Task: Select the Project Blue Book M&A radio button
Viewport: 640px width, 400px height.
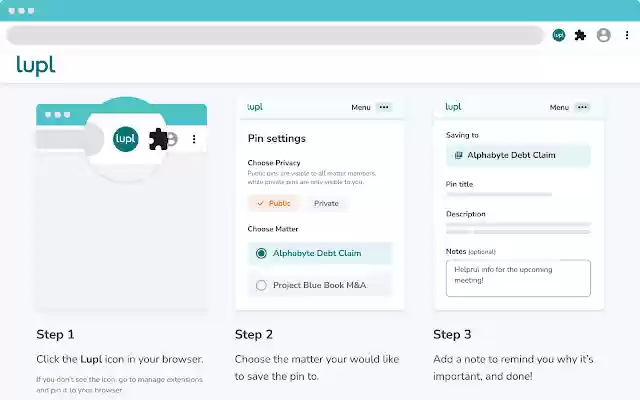Action: tap(261, 285)
